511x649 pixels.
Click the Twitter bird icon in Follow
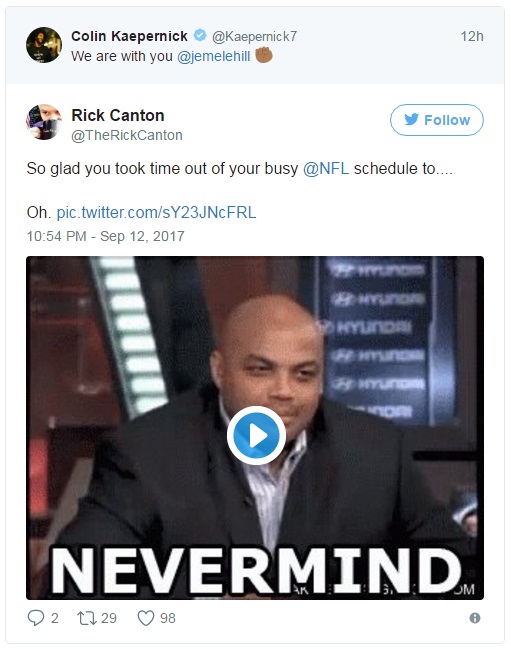[411, 120]
